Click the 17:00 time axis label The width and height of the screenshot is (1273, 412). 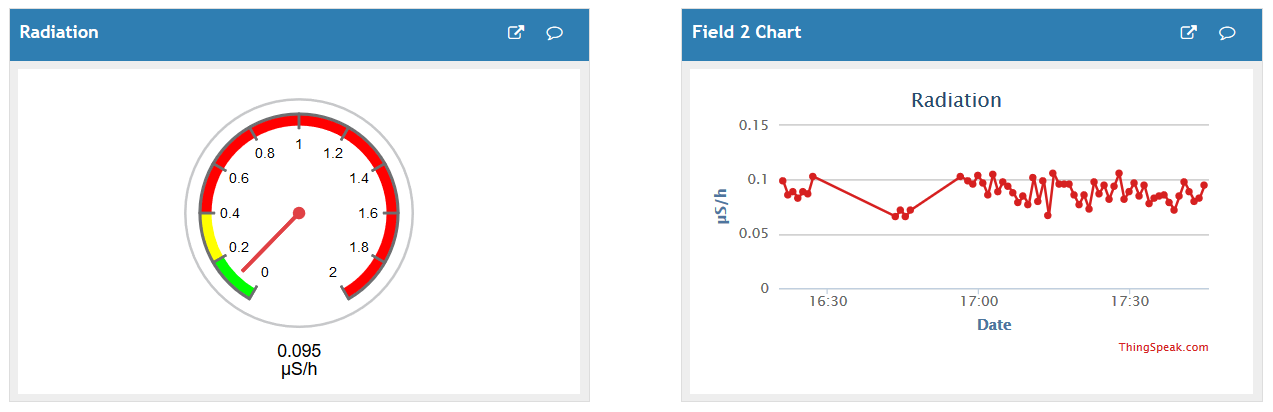tap(979, 301)
